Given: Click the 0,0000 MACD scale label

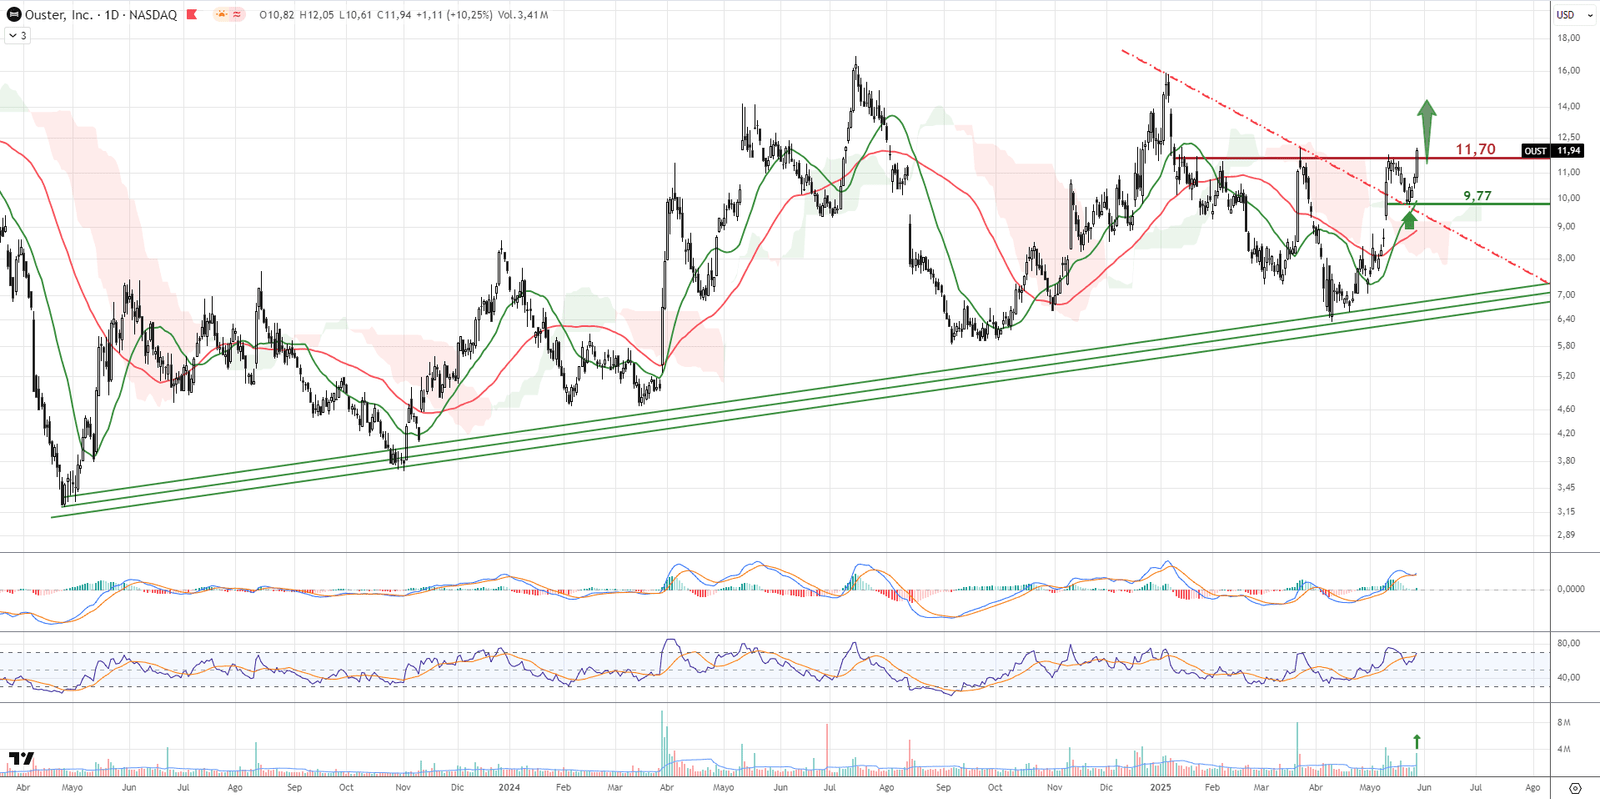Looking at the screenshot, I should (1571, 589).
